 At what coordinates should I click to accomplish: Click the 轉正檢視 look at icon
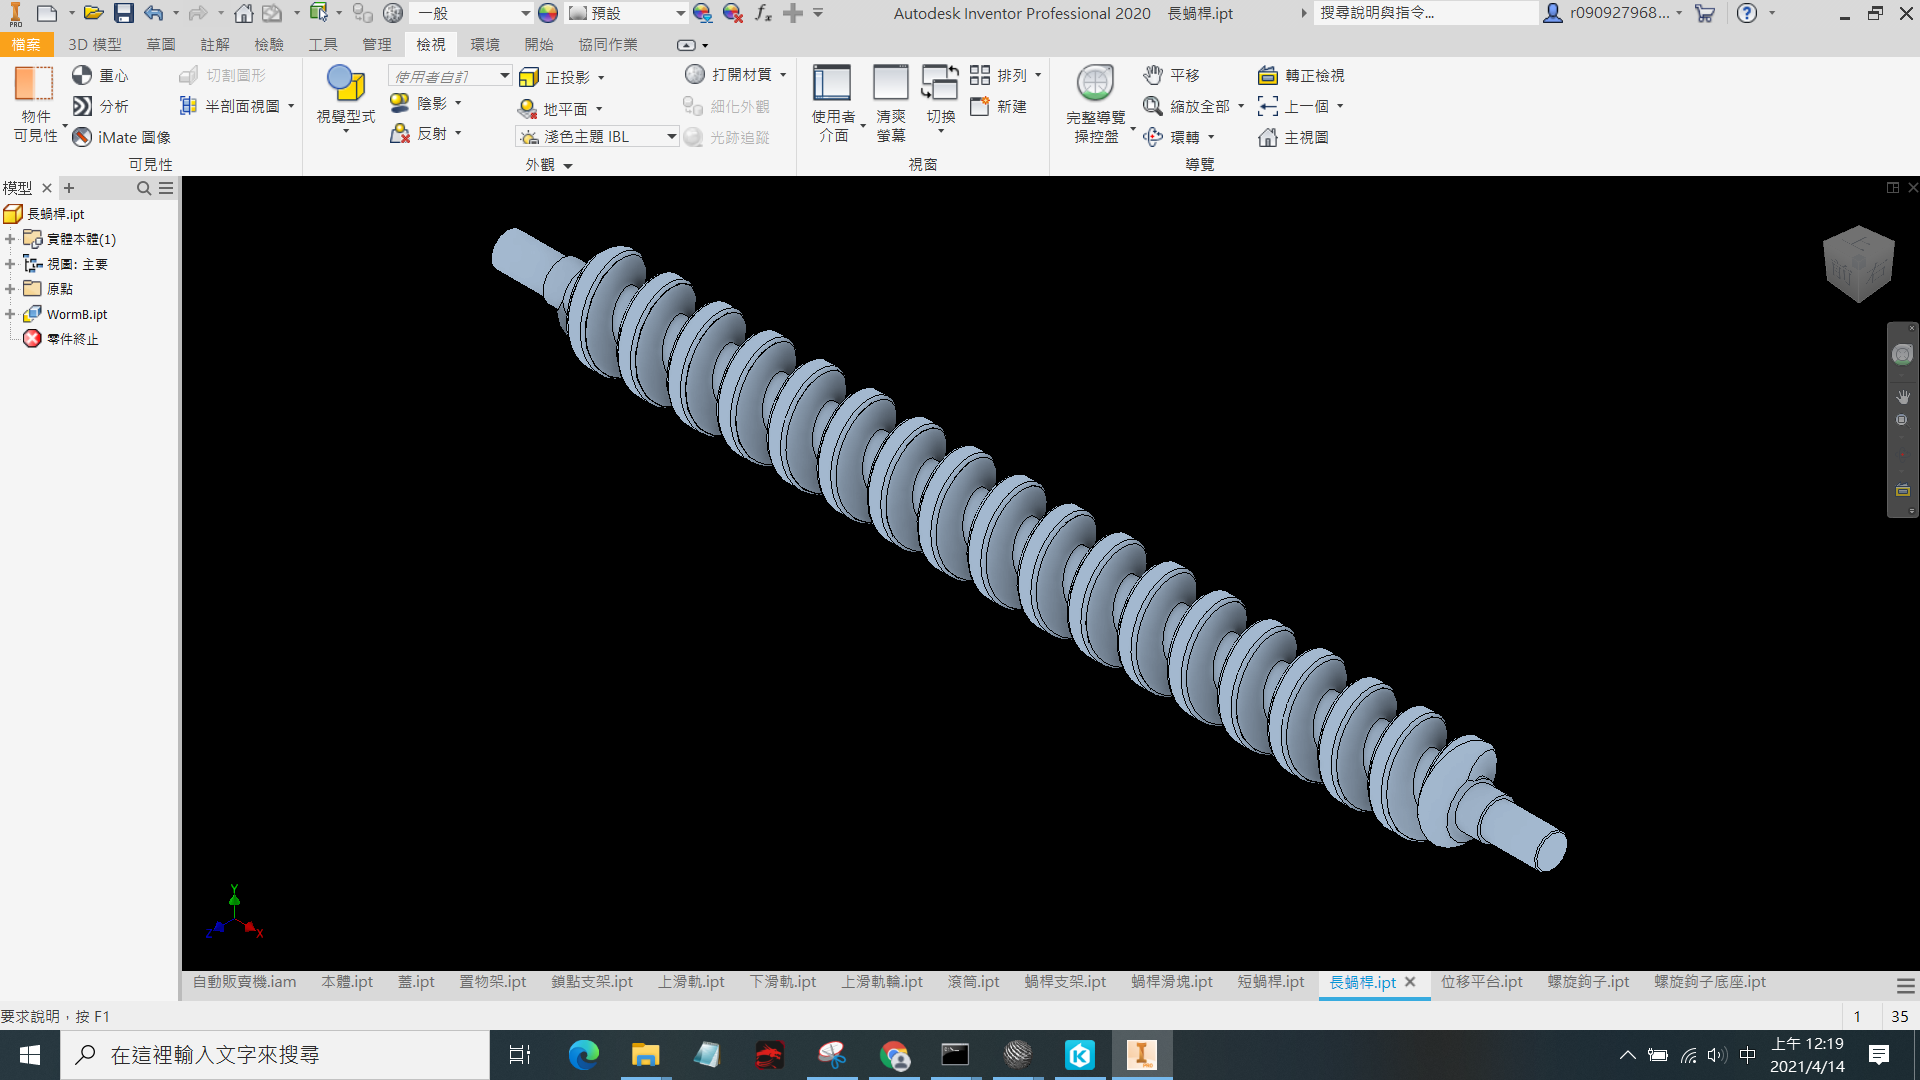click(1268, 75)
